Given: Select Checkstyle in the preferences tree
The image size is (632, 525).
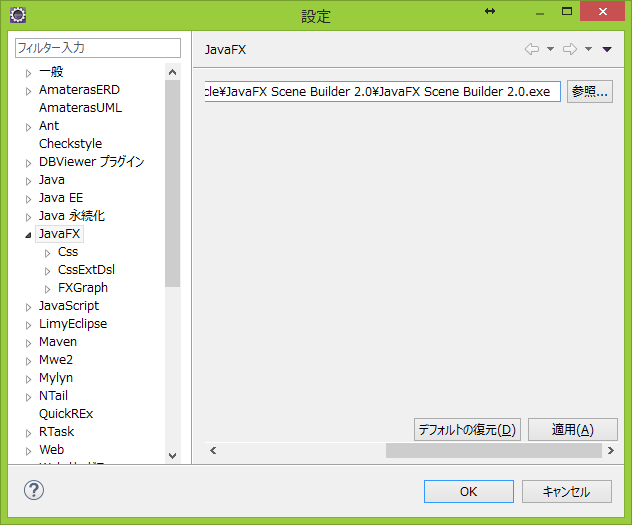Looking at the screenshot, I should click(70, 143).
